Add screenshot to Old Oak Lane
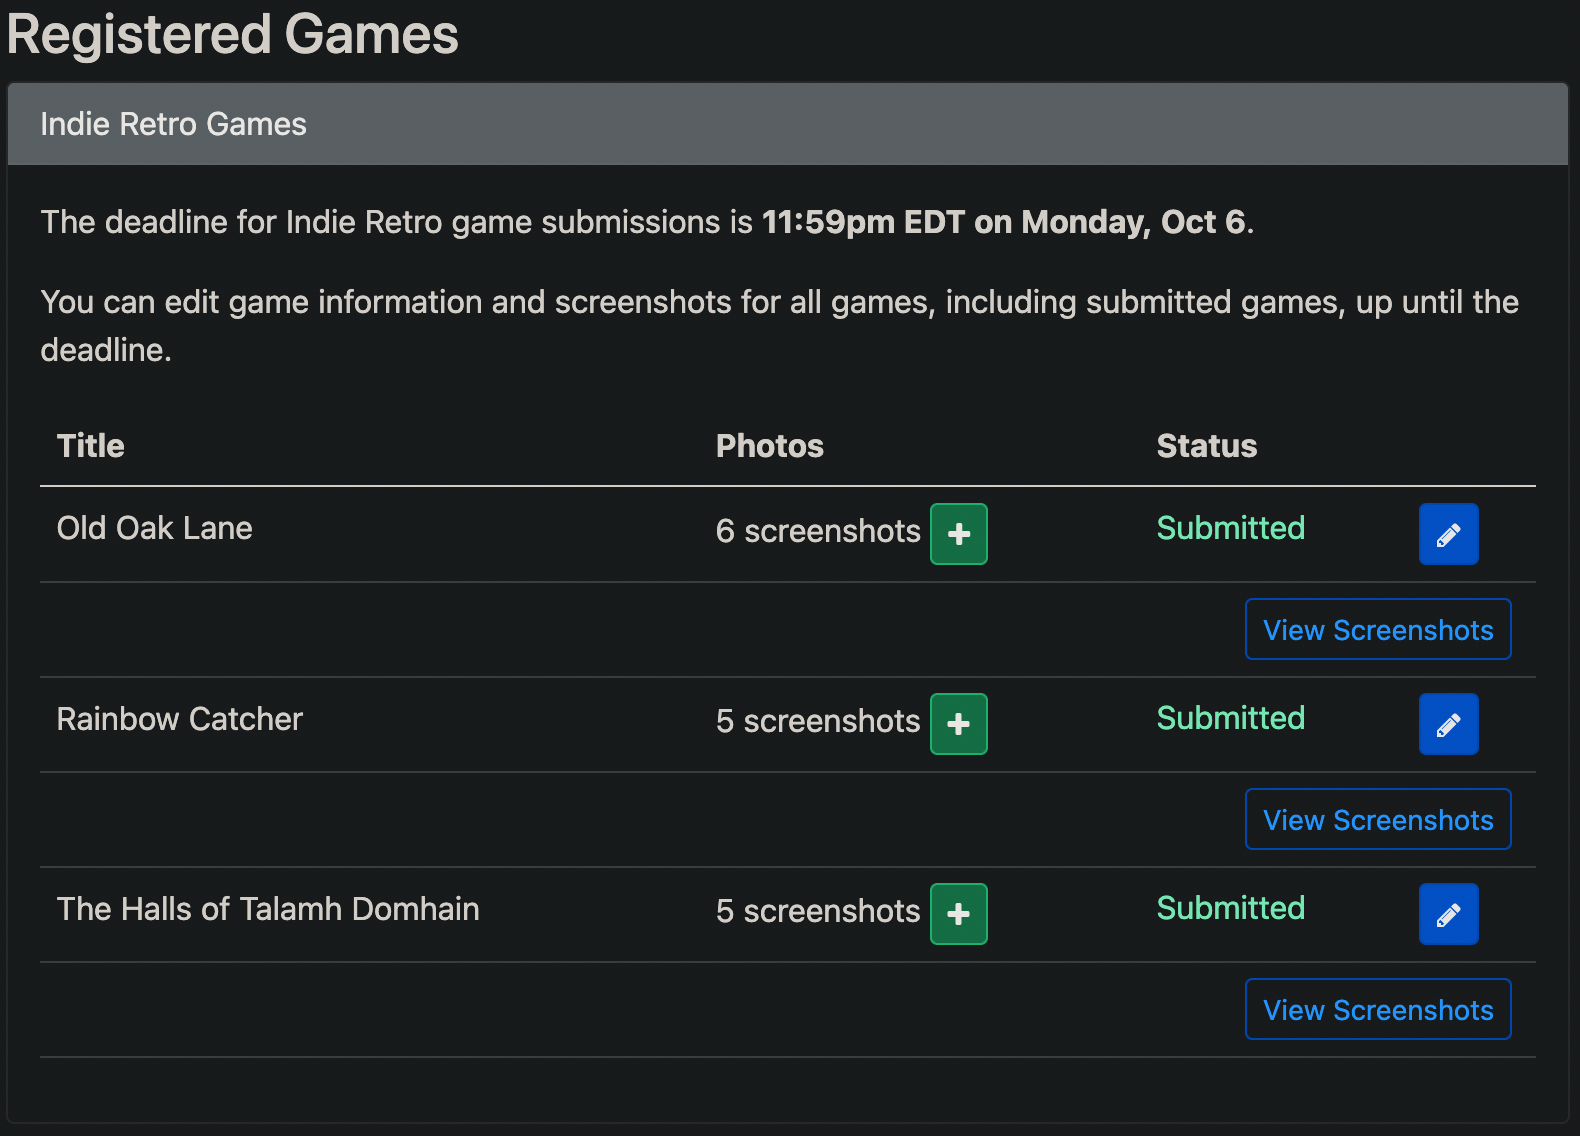Viewport: 1580px width, 1136px height. (958, 534)
